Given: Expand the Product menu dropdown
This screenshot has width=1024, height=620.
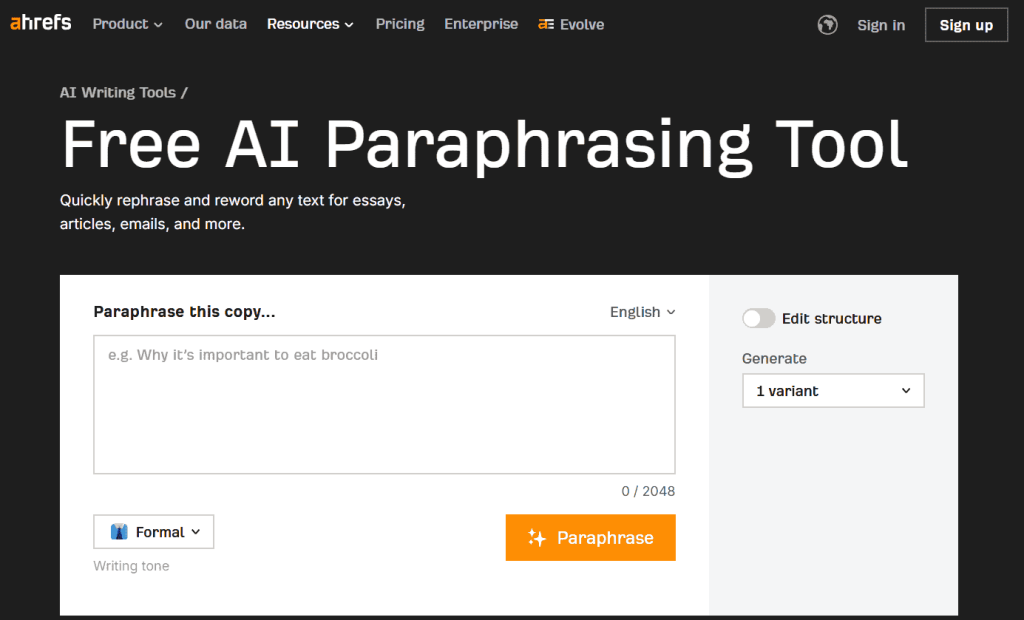Looking at the screenshot, I should [127, 24].
